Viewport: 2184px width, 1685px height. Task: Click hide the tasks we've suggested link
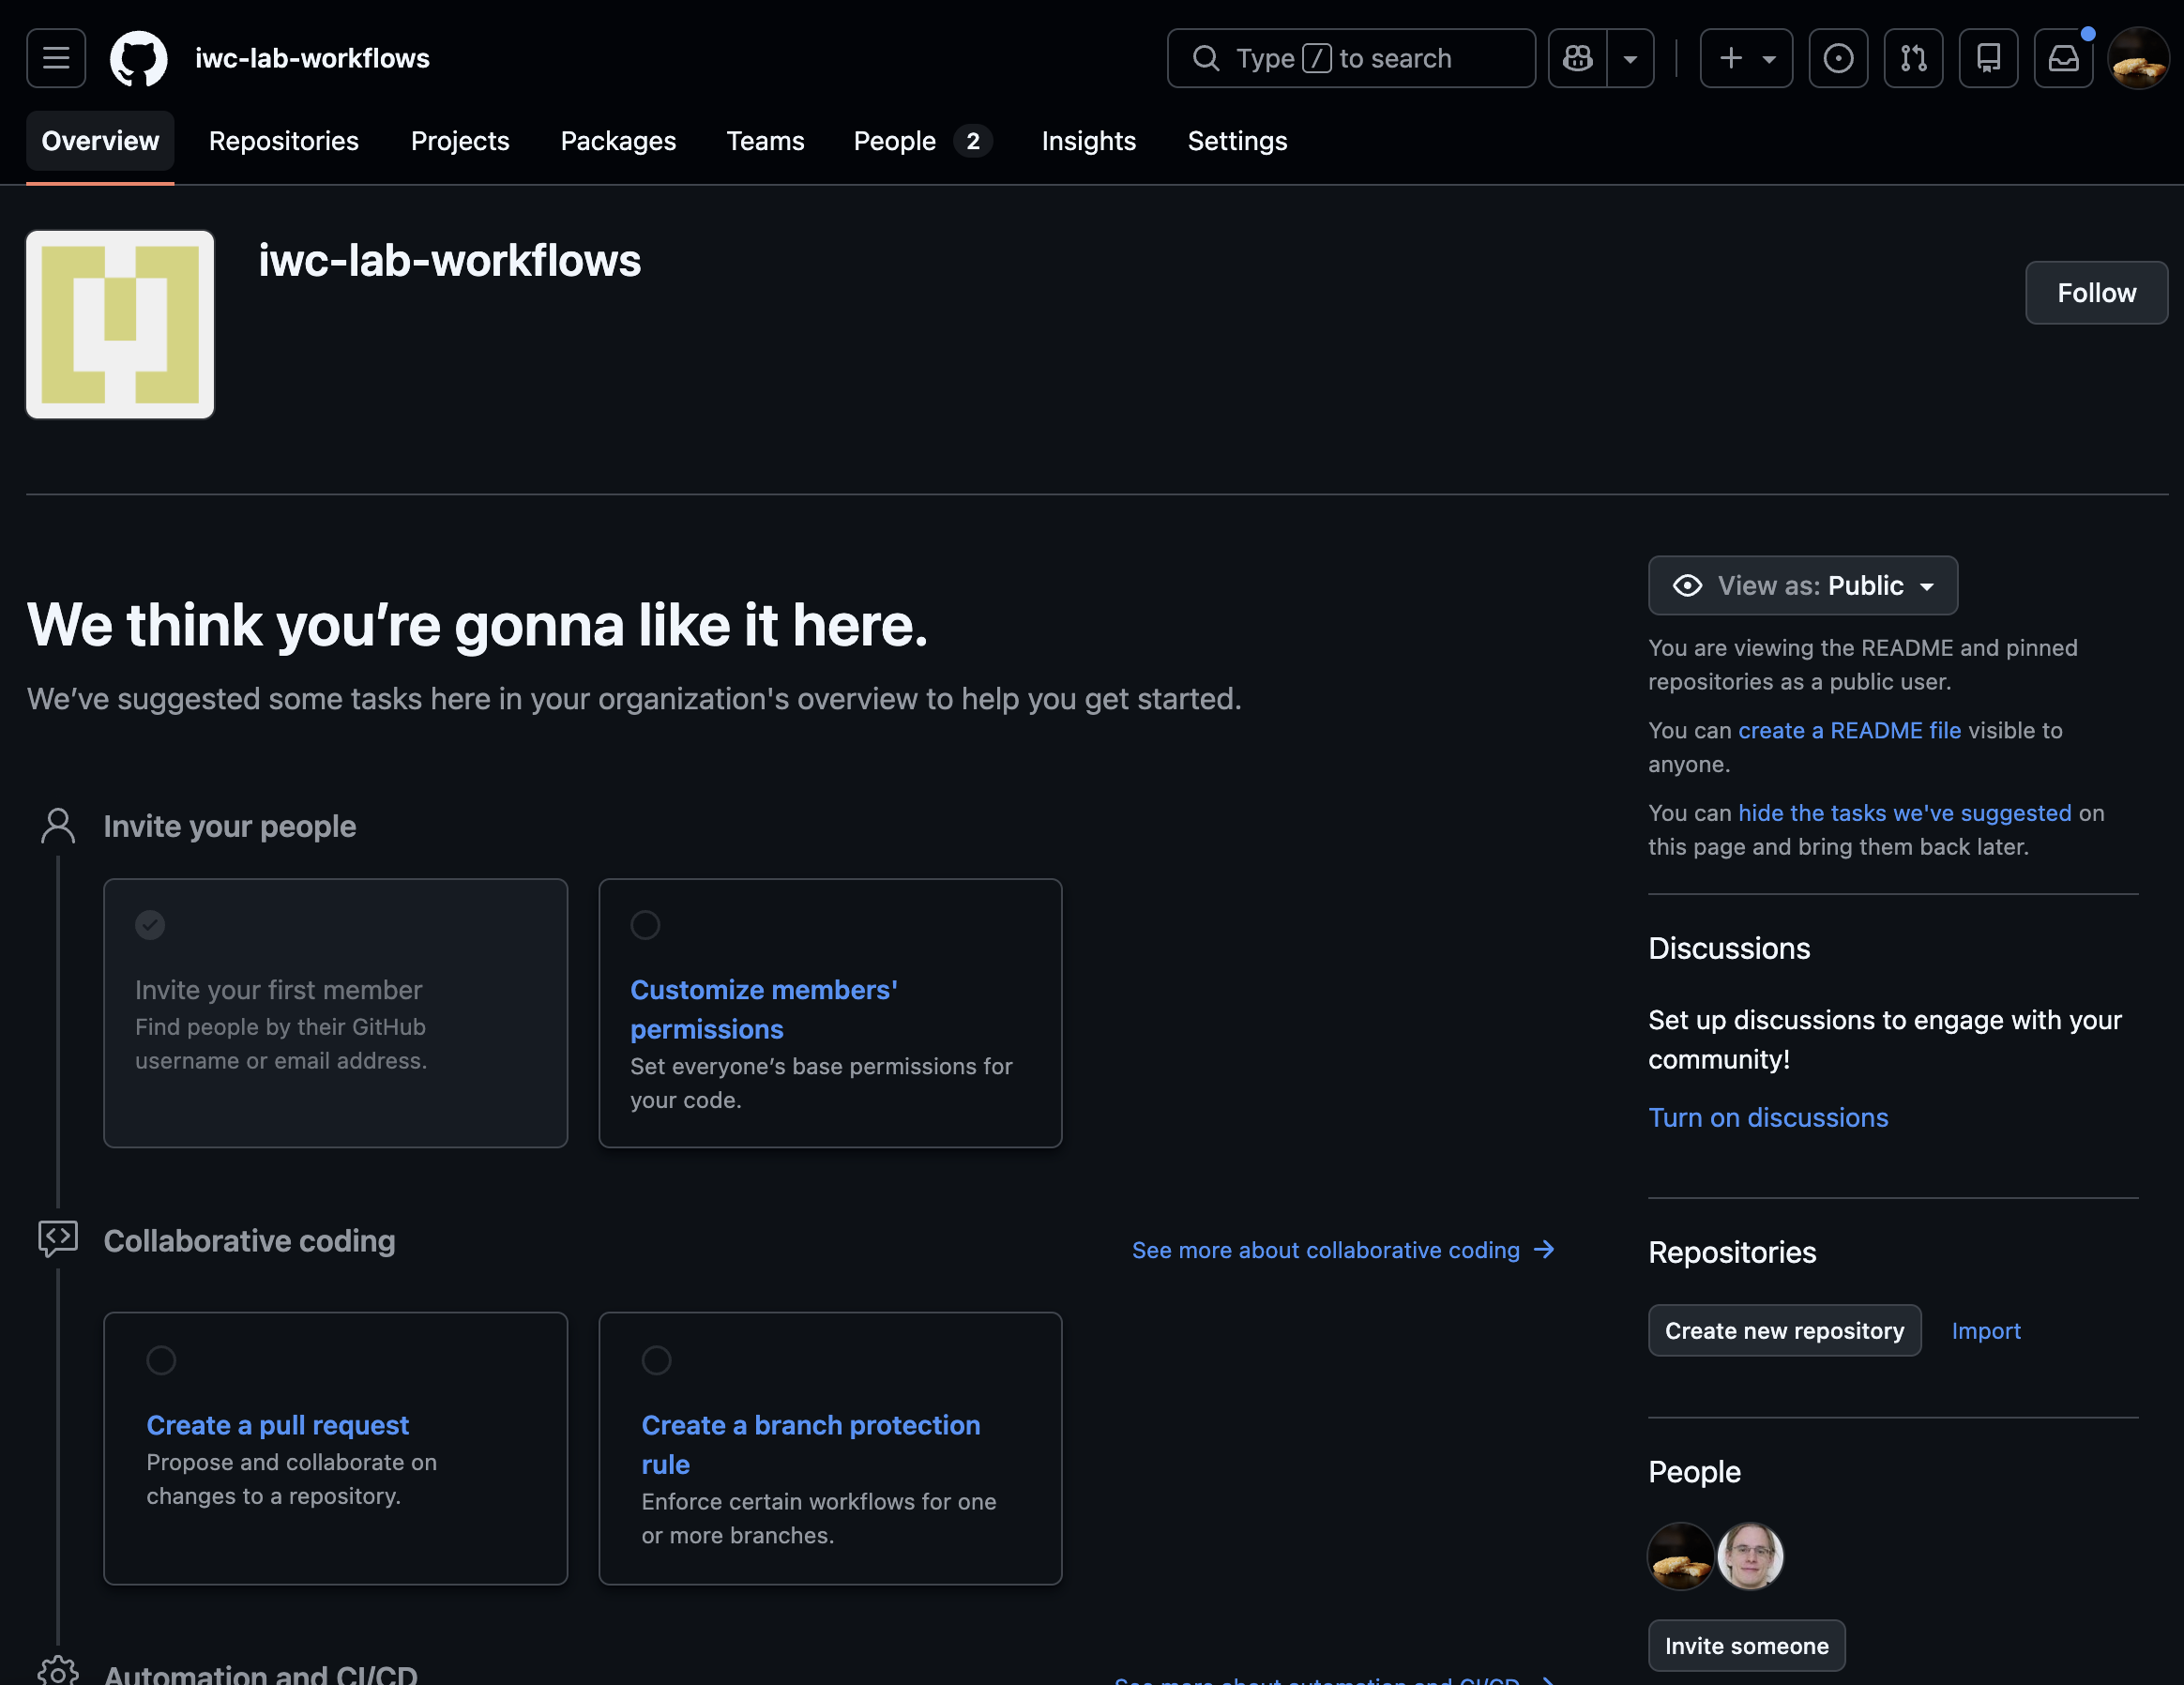[x=1904, y=814]
